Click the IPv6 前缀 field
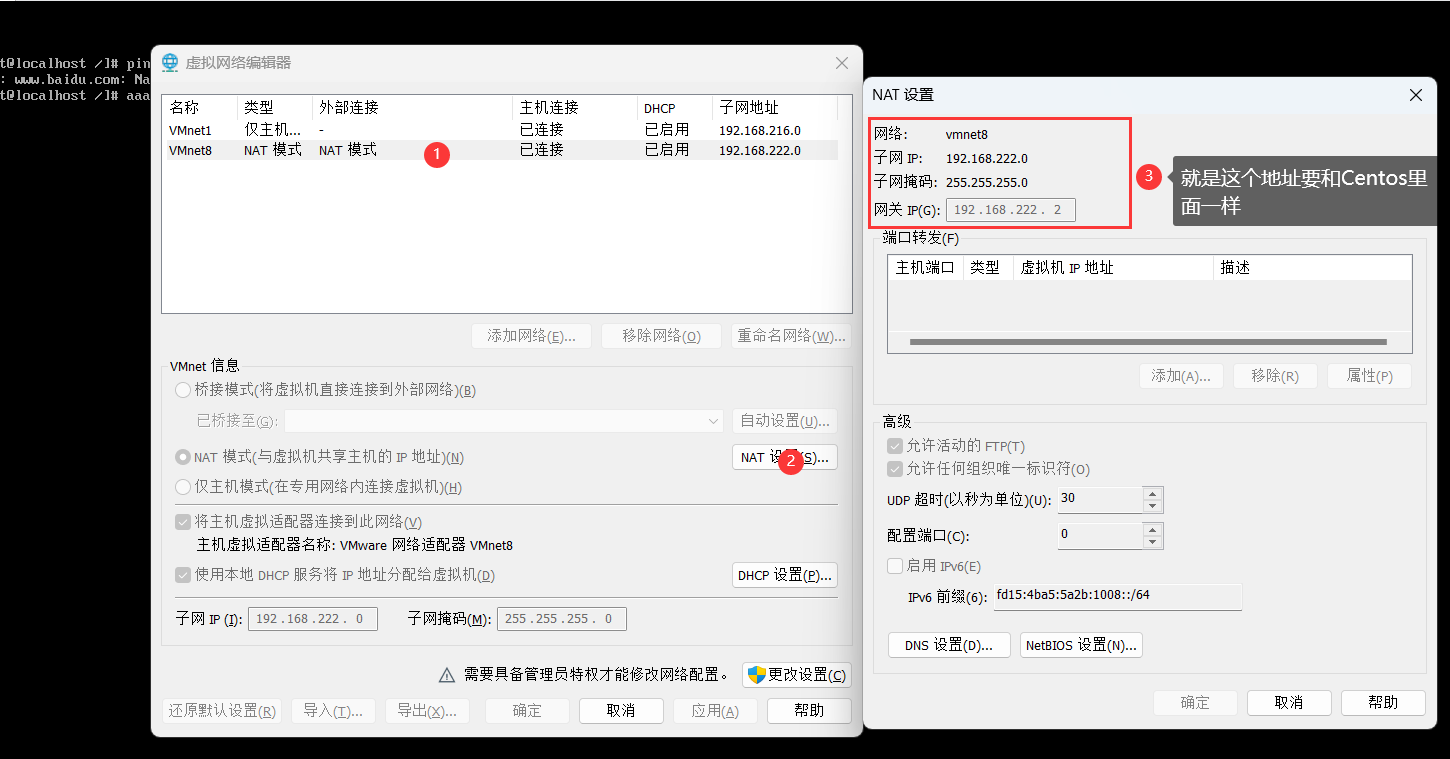 tap(1116, 596)
